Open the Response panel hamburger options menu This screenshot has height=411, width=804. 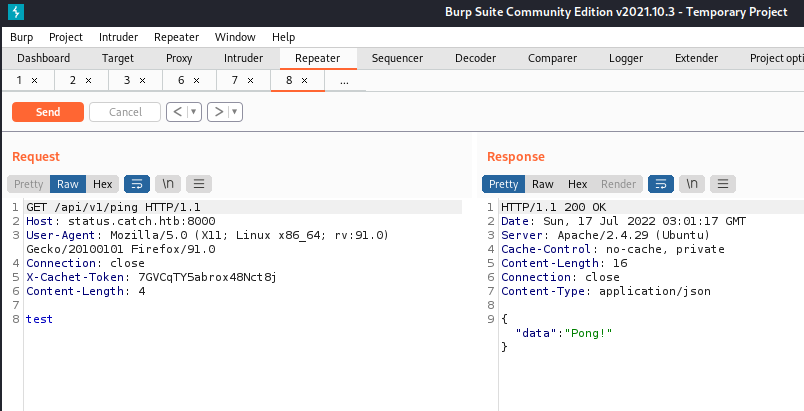723,184
